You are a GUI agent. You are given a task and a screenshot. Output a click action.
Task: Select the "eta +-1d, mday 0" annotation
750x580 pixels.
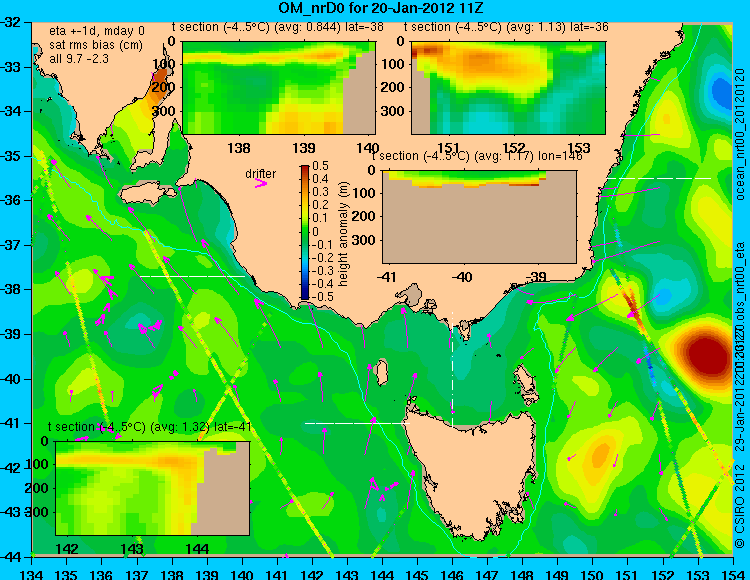(x=97, y=31)
